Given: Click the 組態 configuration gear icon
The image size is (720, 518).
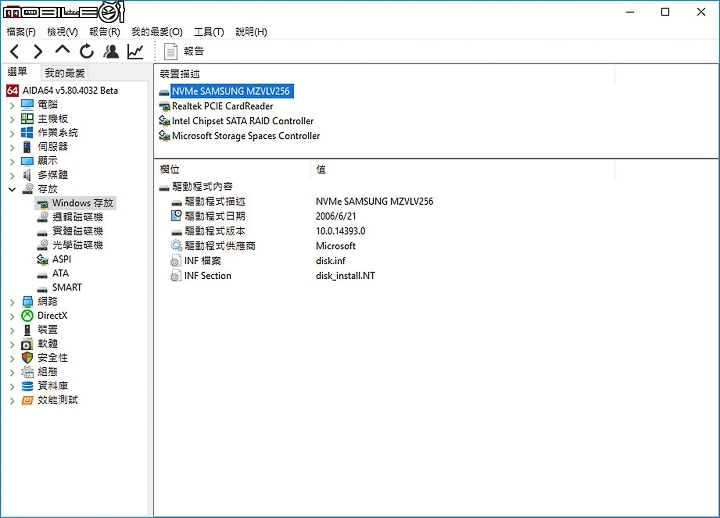Looking at the screenshot, I should 28,372.
